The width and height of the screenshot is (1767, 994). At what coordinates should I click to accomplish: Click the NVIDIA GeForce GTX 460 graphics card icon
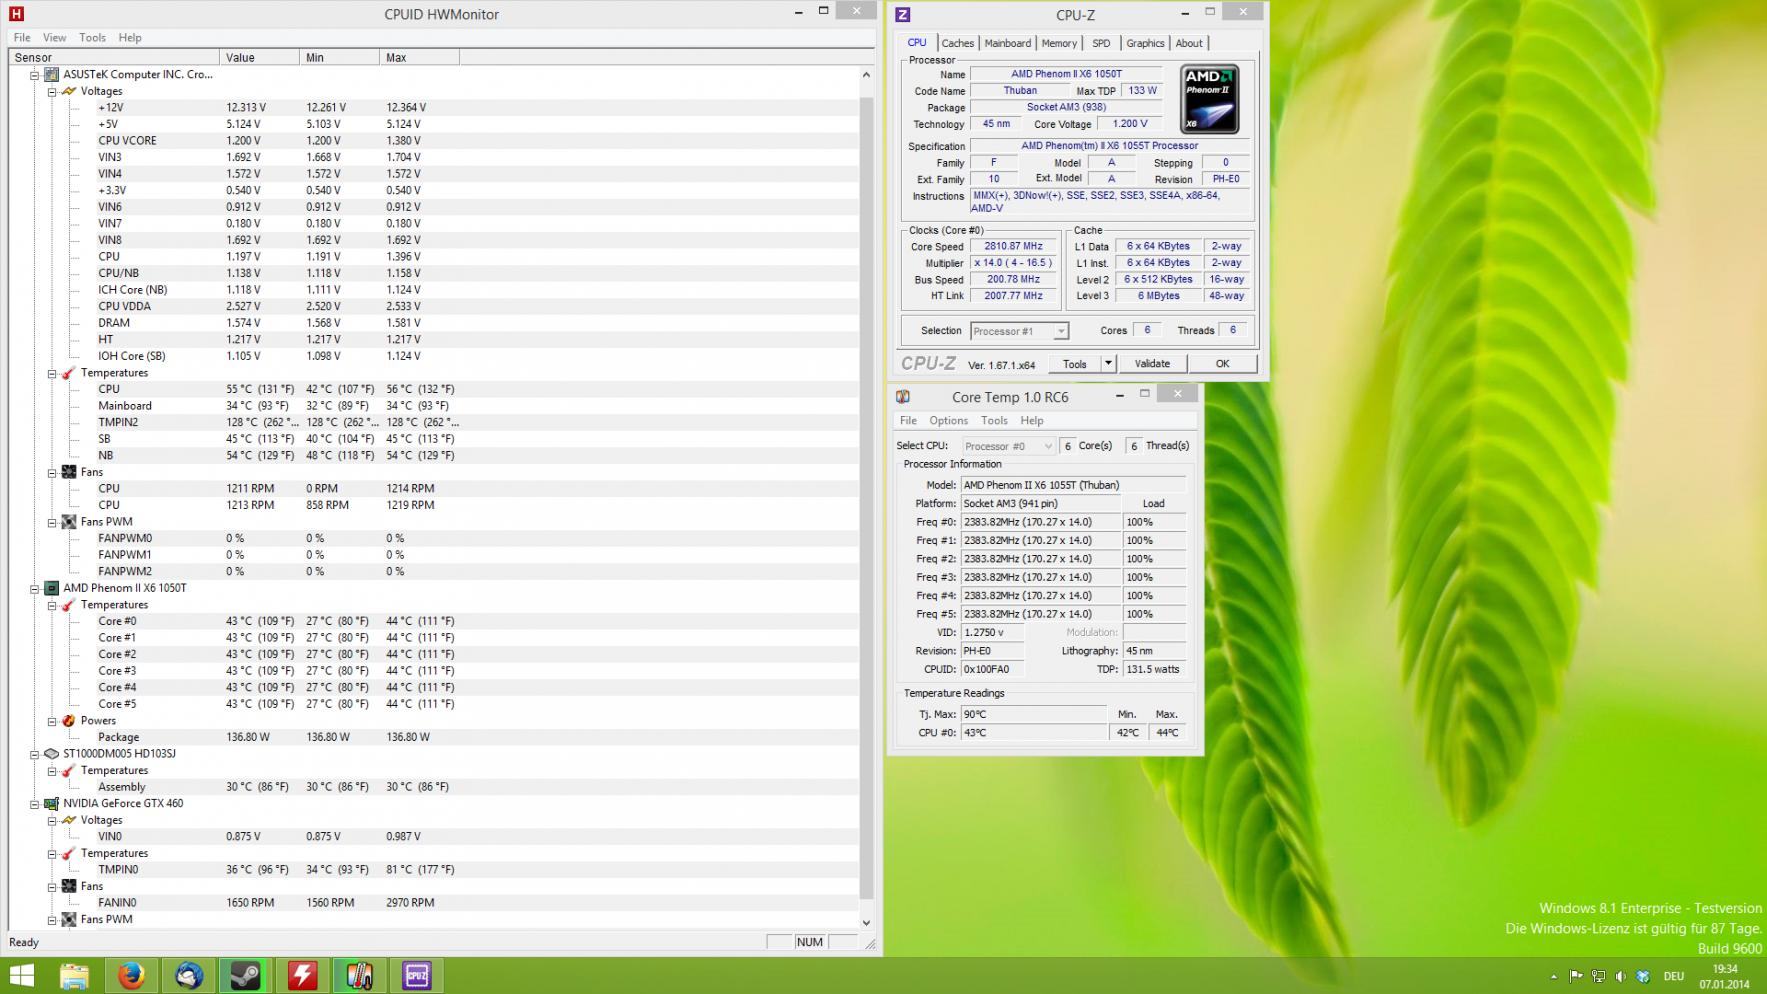point(51,803)
